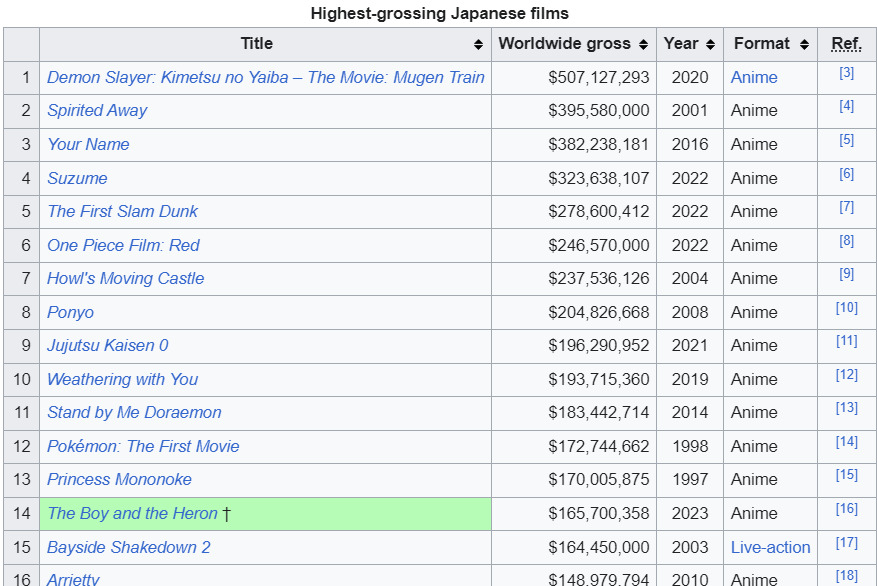Open the Spirited Away article
Image resolution: width=877 pixels, height=586 pixels.
pyautogui.click(x=97, y=110)
